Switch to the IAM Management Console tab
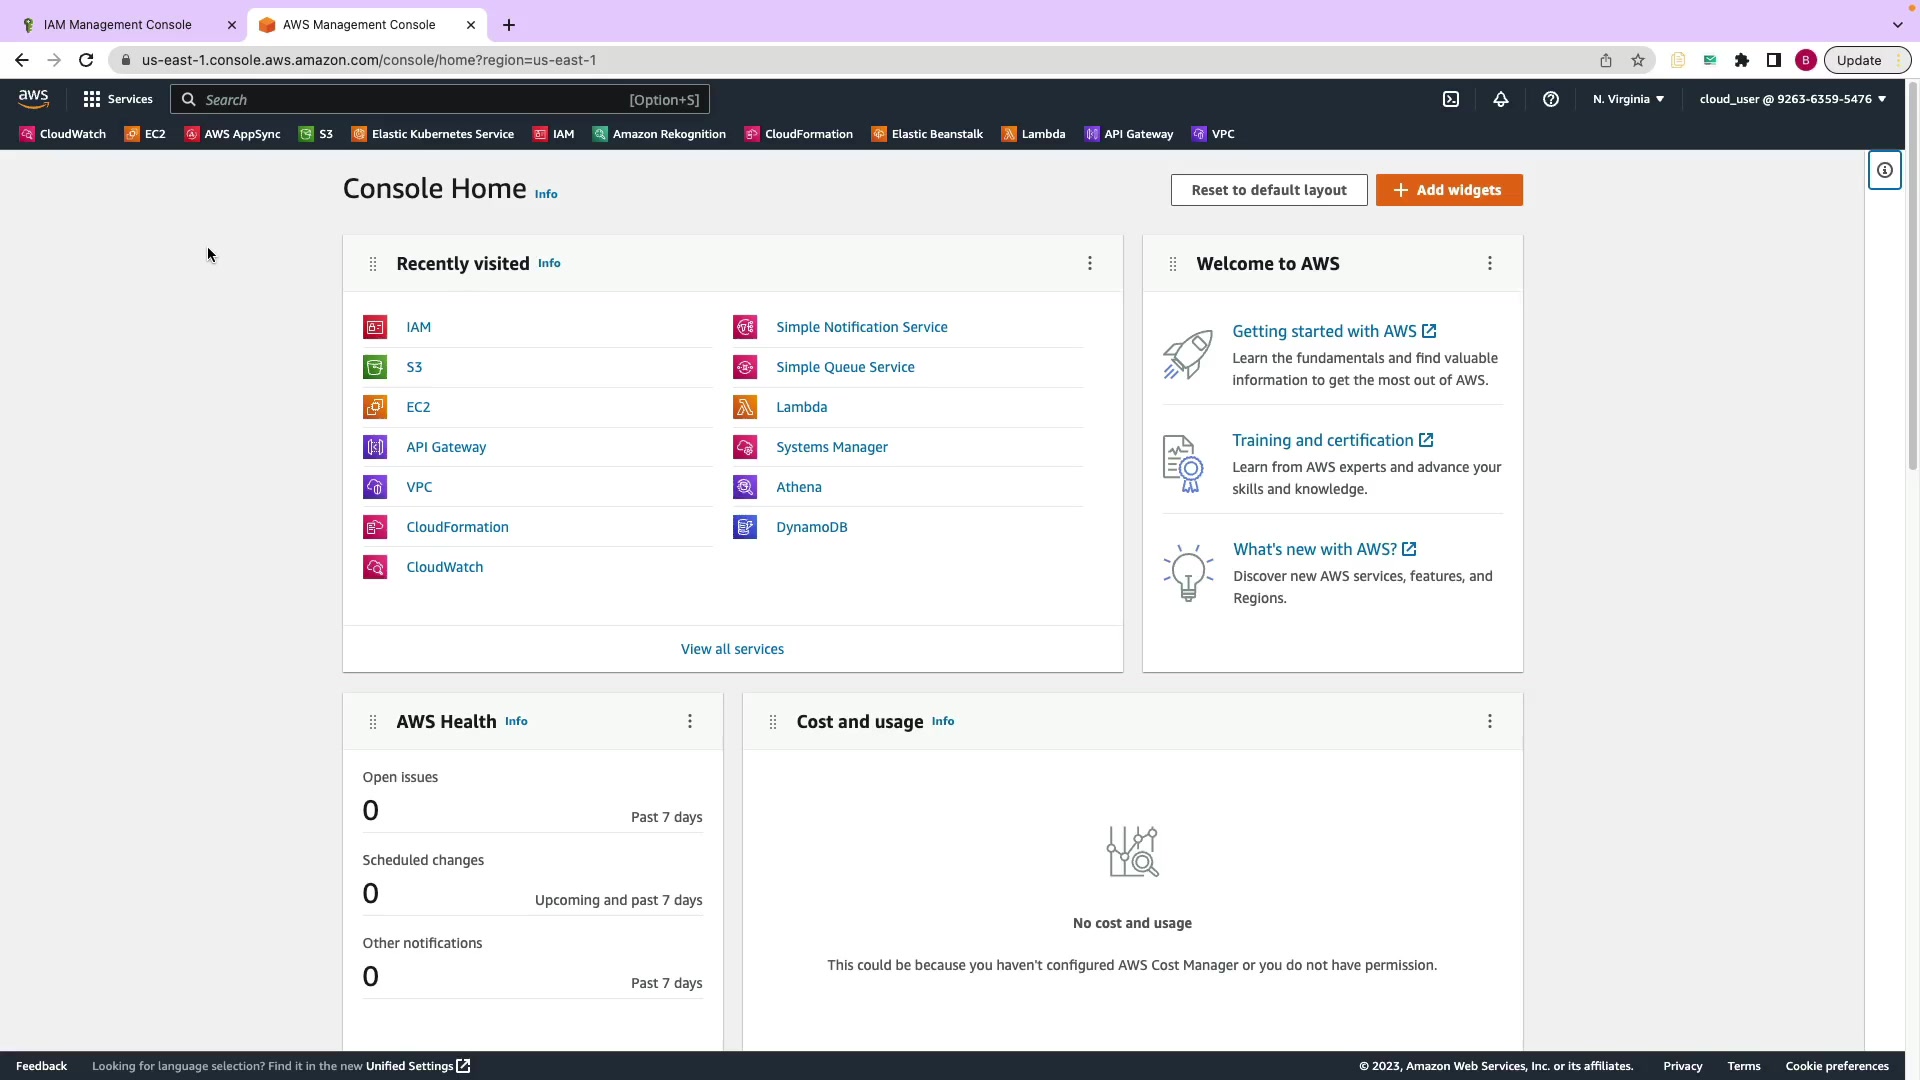Viewport: 1920px width, 1080px height. tap(118, 25)
